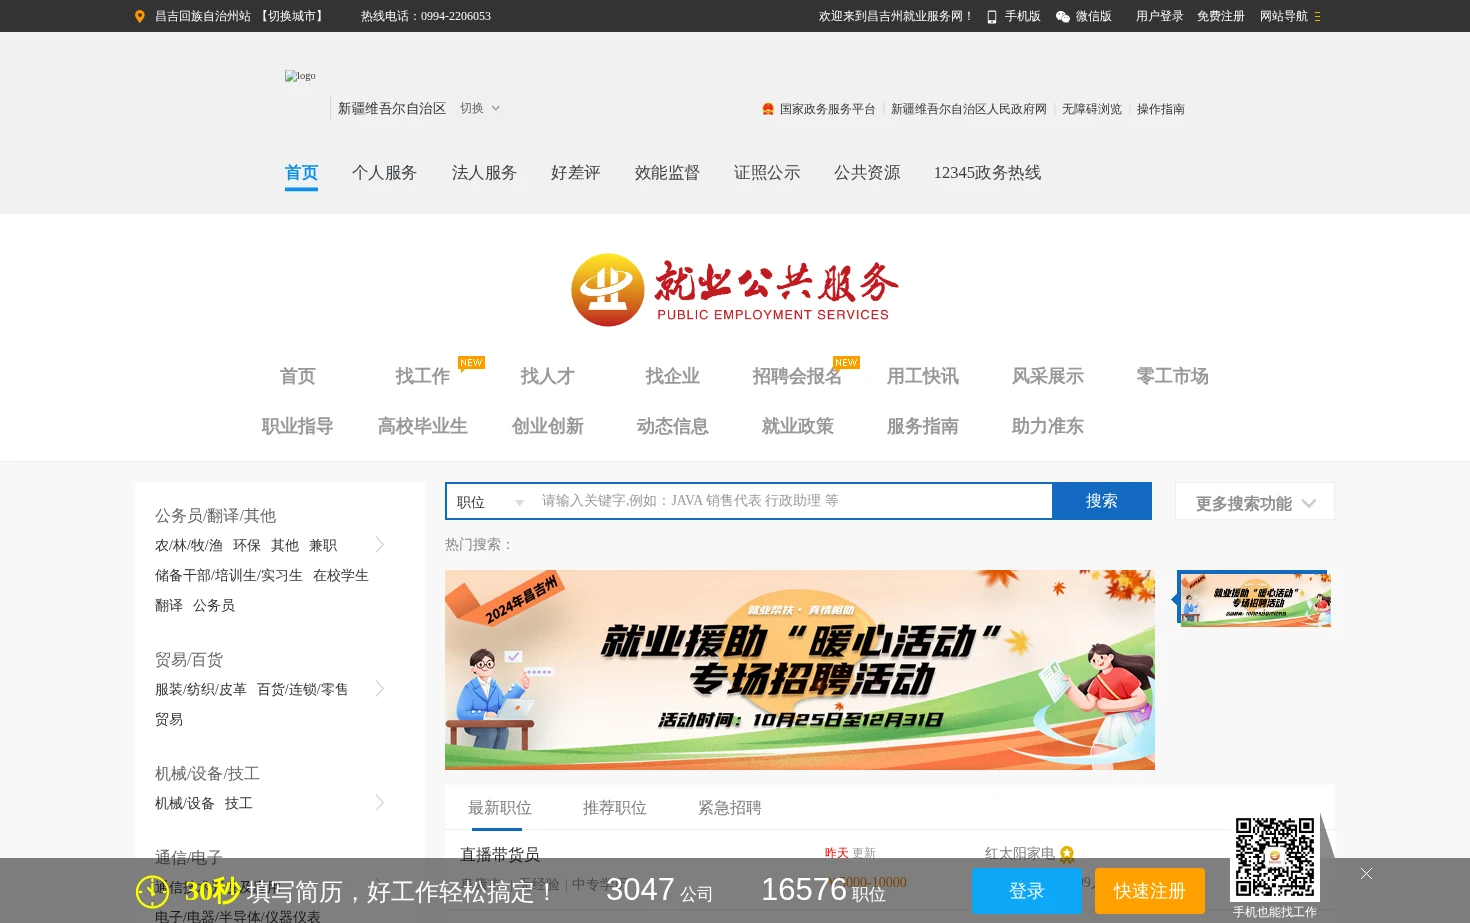Screen dimensions: 1470x923
Task: Click 切换城市 to change city
Action: click(x=292, y=16)
